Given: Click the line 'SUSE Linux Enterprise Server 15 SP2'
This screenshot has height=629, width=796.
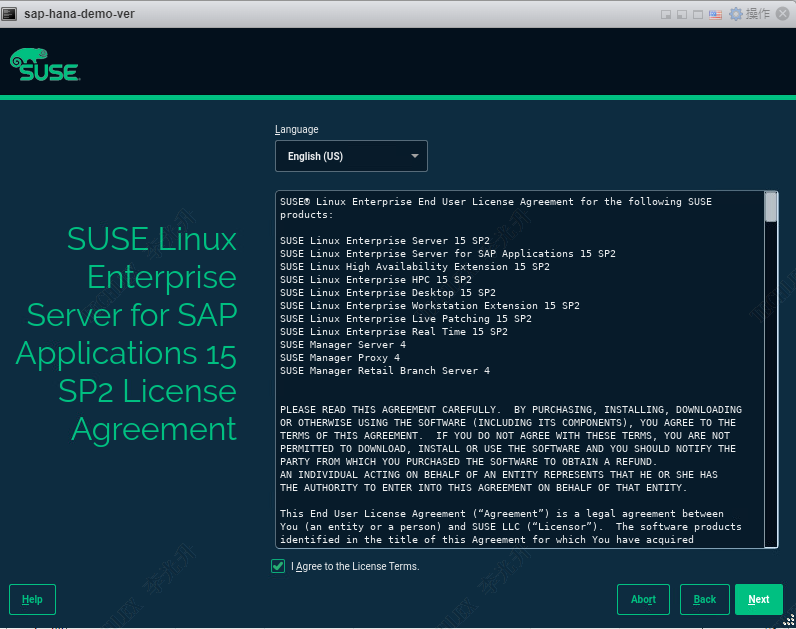Looking at the screenshot, I should (385, 241).
